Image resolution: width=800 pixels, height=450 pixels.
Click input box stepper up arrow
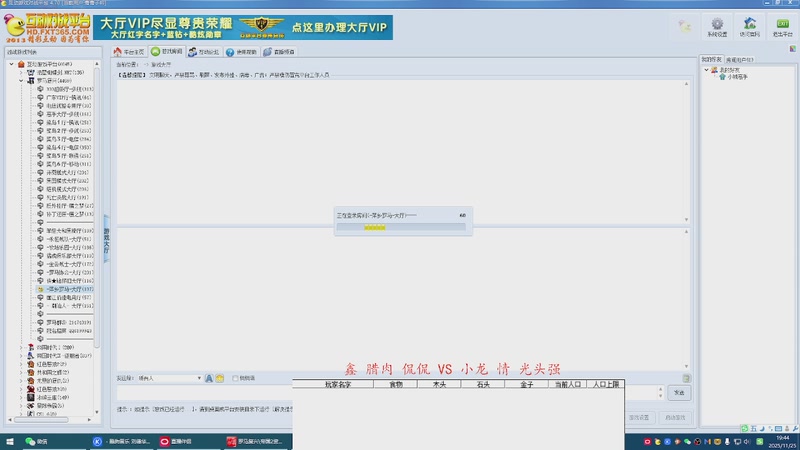pyautogui.click(x=660, y=389)
